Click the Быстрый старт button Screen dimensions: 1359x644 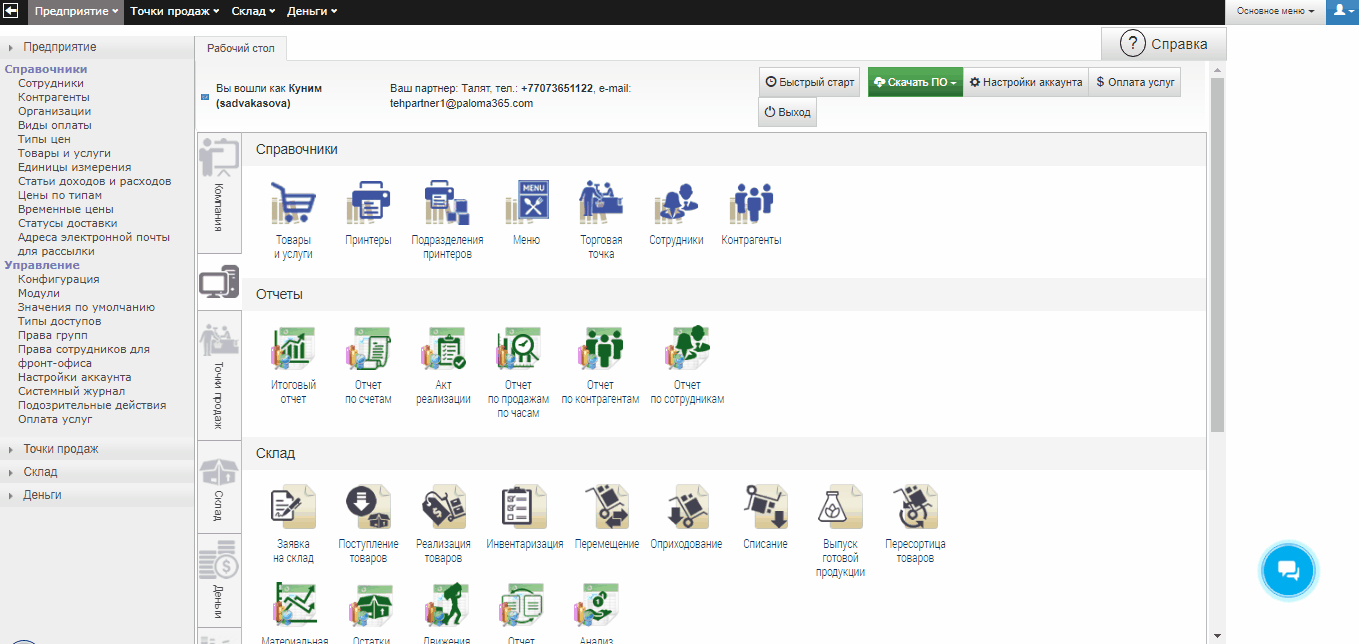[809, 83]
